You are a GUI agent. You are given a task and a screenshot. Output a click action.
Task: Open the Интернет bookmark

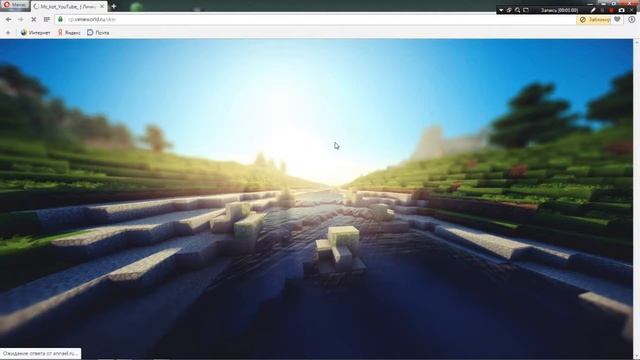click(x=36, y=33)
